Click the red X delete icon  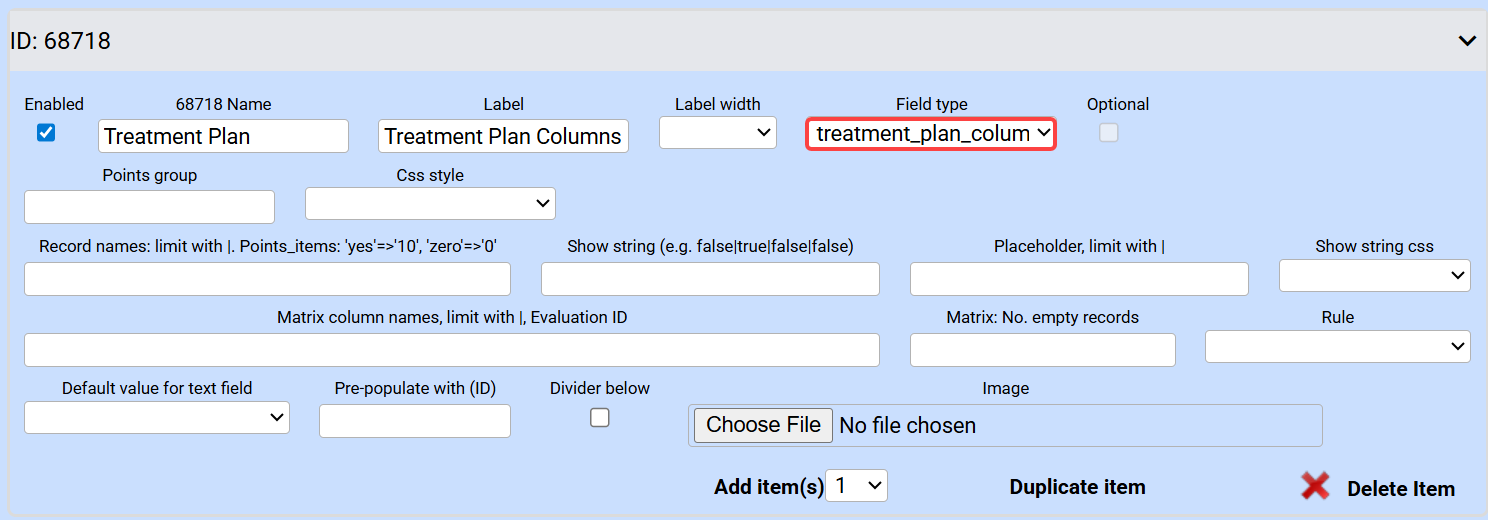click(1315, 486)
